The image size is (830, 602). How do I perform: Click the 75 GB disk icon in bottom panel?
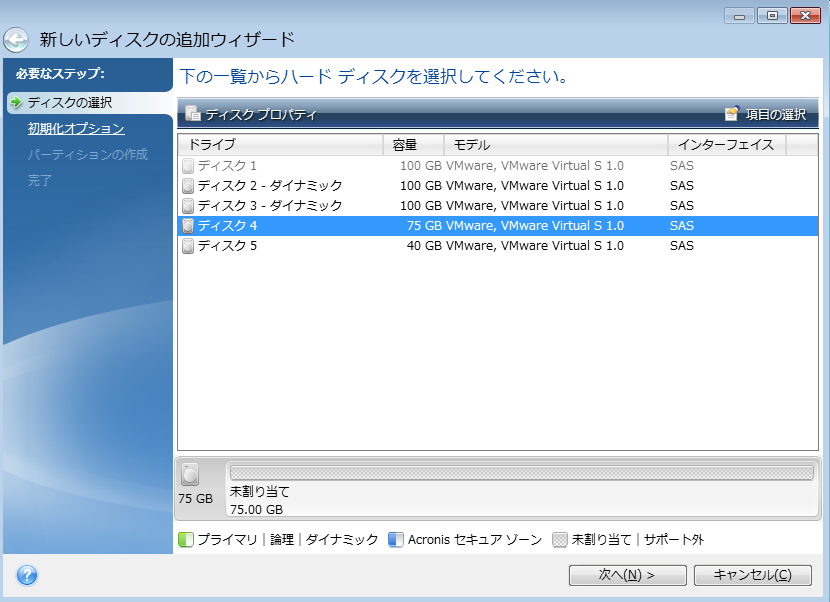pos(190,476)
